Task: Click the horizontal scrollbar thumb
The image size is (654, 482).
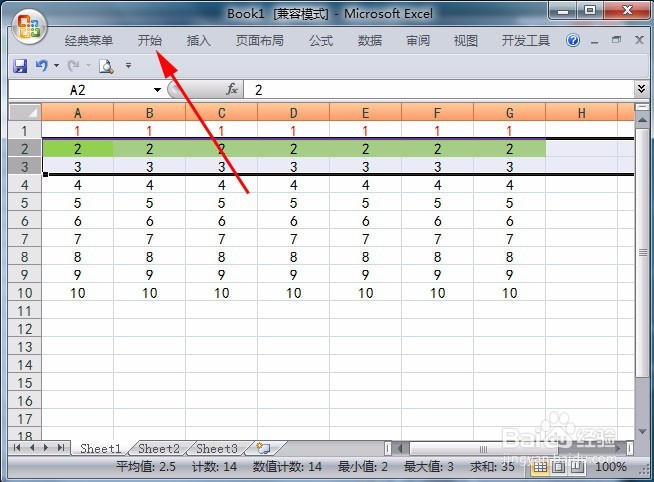Action: pos(484,449)
